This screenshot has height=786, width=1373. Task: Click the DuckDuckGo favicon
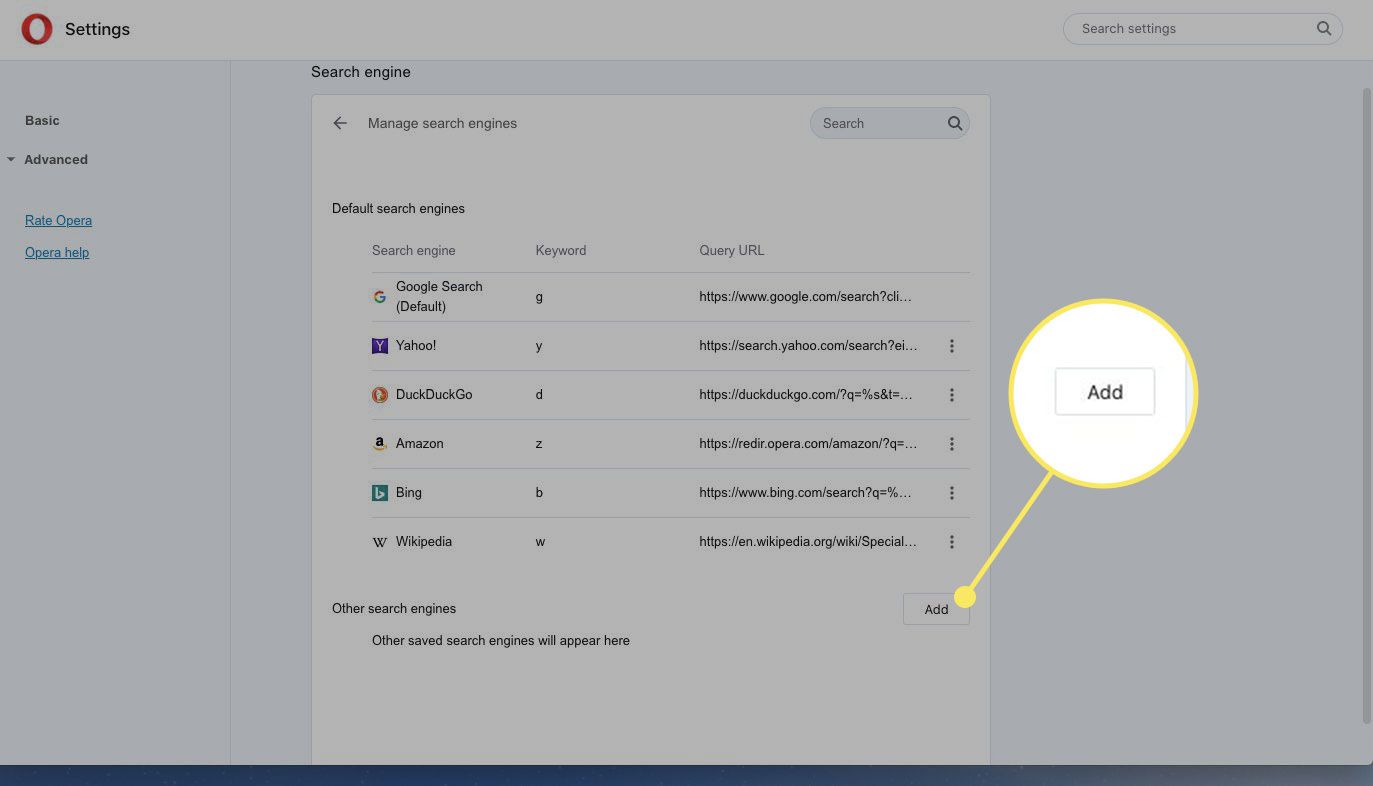379,395
